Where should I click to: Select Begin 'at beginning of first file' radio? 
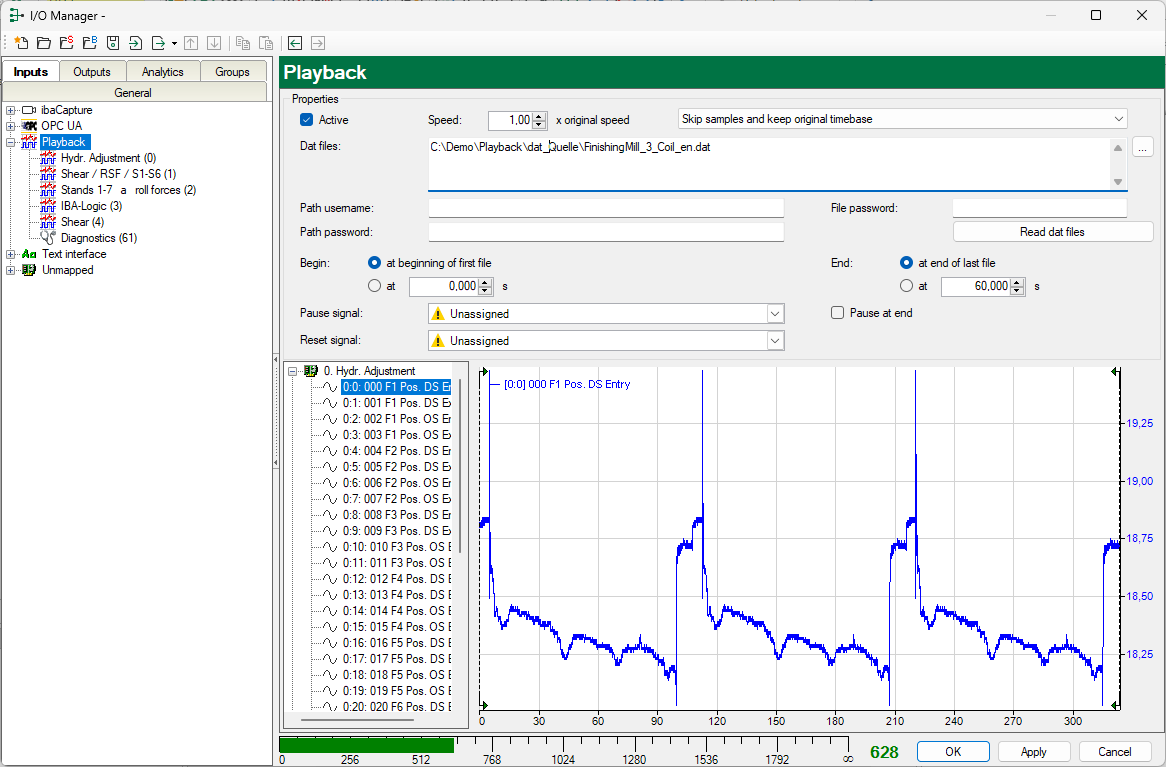375,263
